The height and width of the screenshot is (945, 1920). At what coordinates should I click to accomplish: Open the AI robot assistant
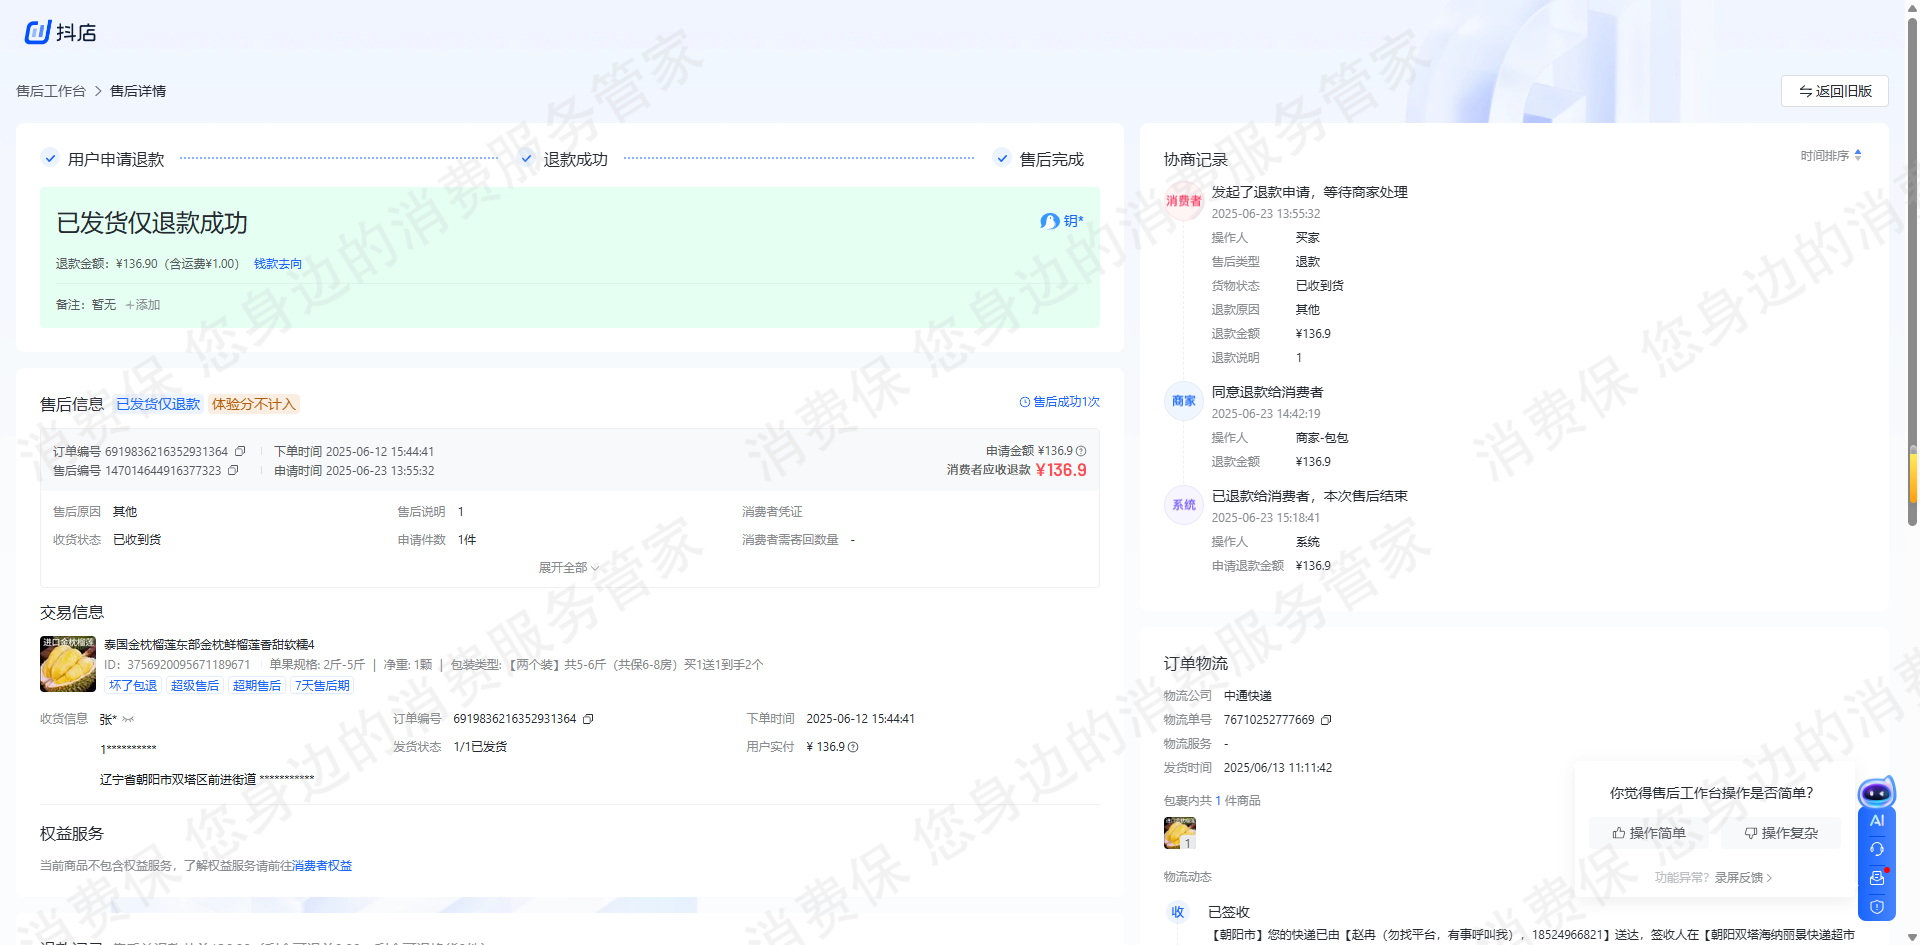coord(1876,794)
